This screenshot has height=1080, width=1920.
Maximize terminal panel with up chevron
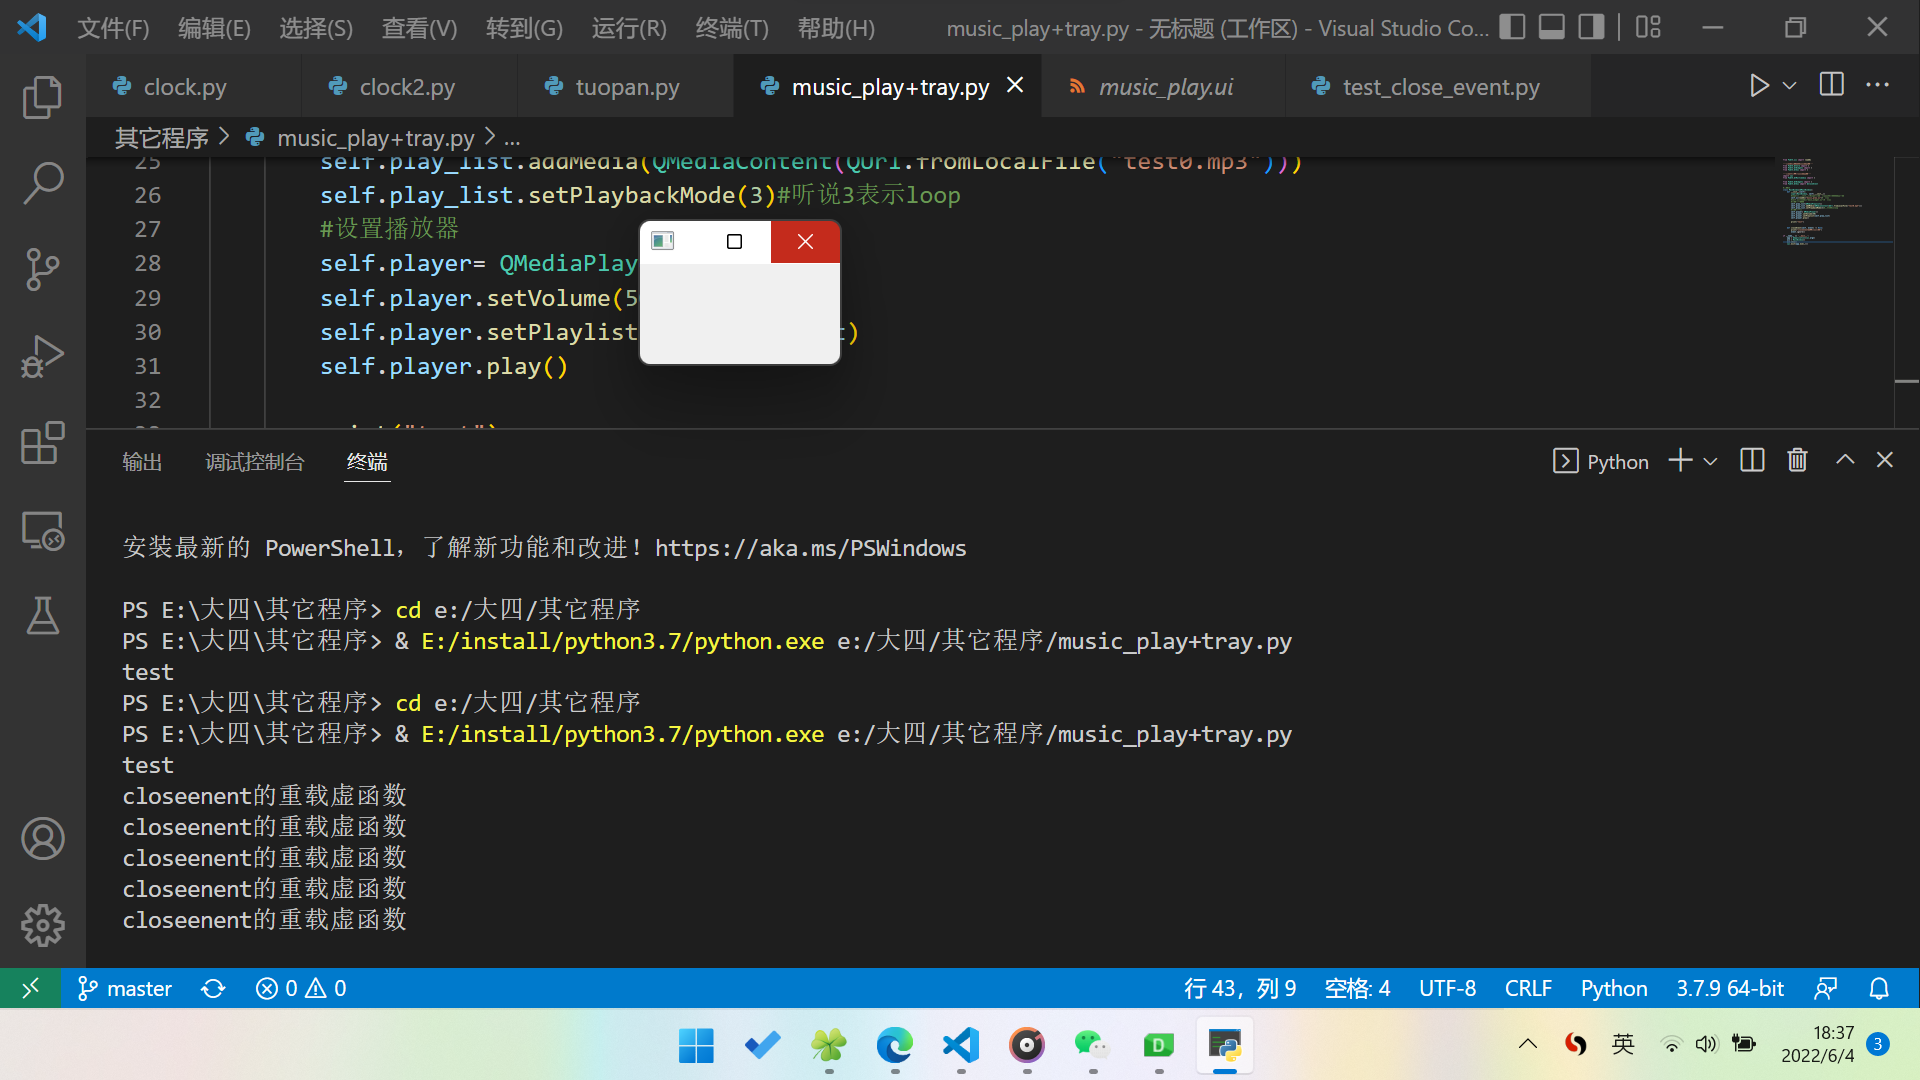(1845, 460)
